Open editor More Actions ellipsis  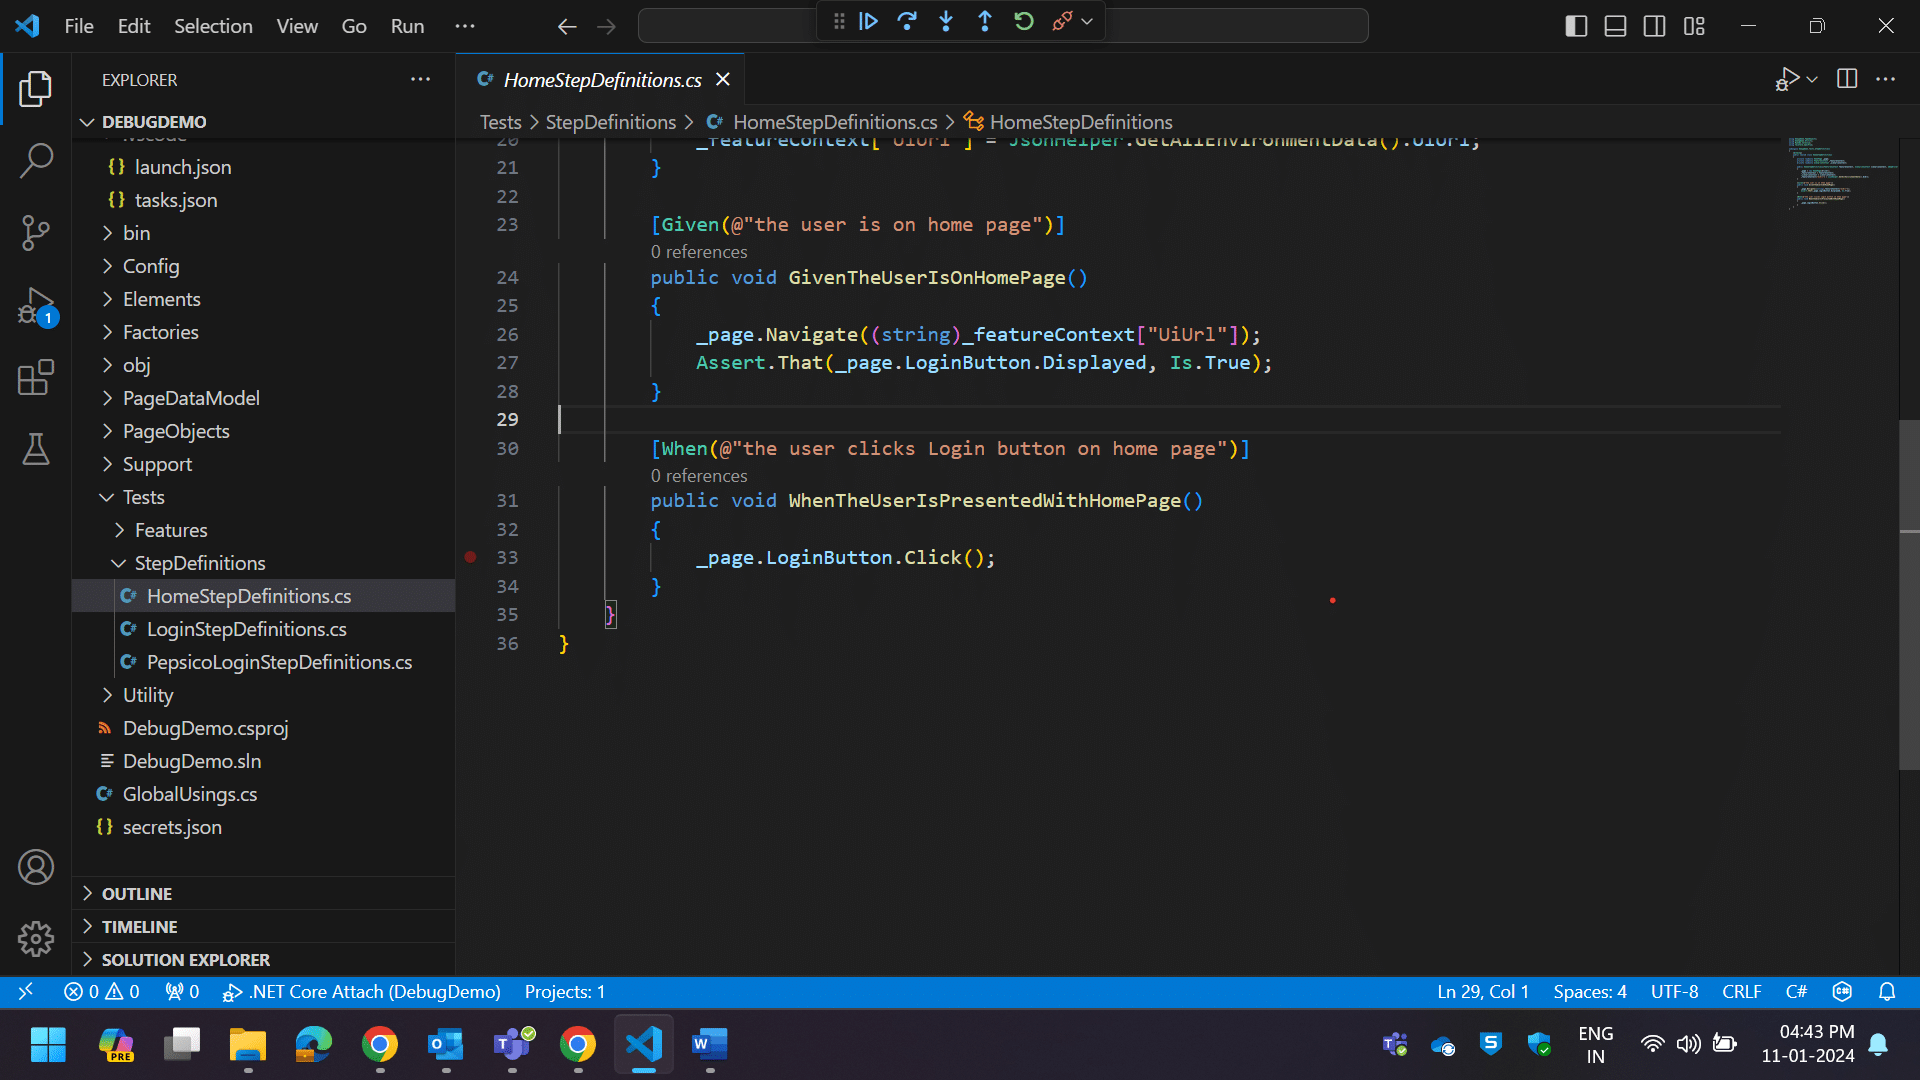click(x=1886, y=79)
